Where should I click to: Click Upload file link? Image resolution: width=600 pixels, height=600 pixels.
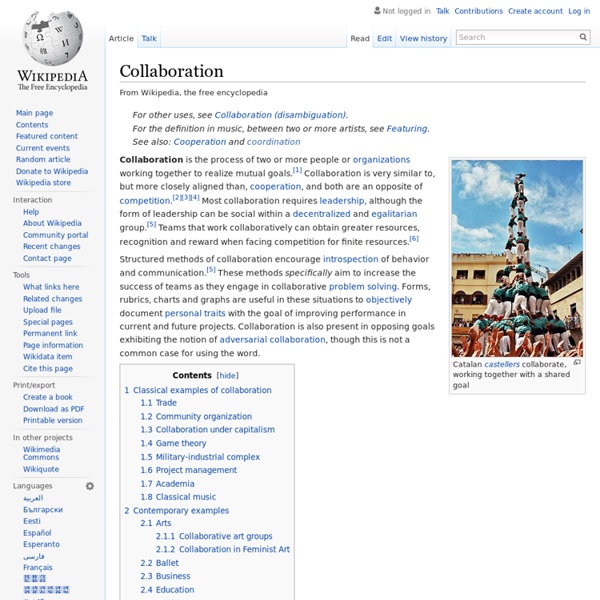(x=42, y=310)
